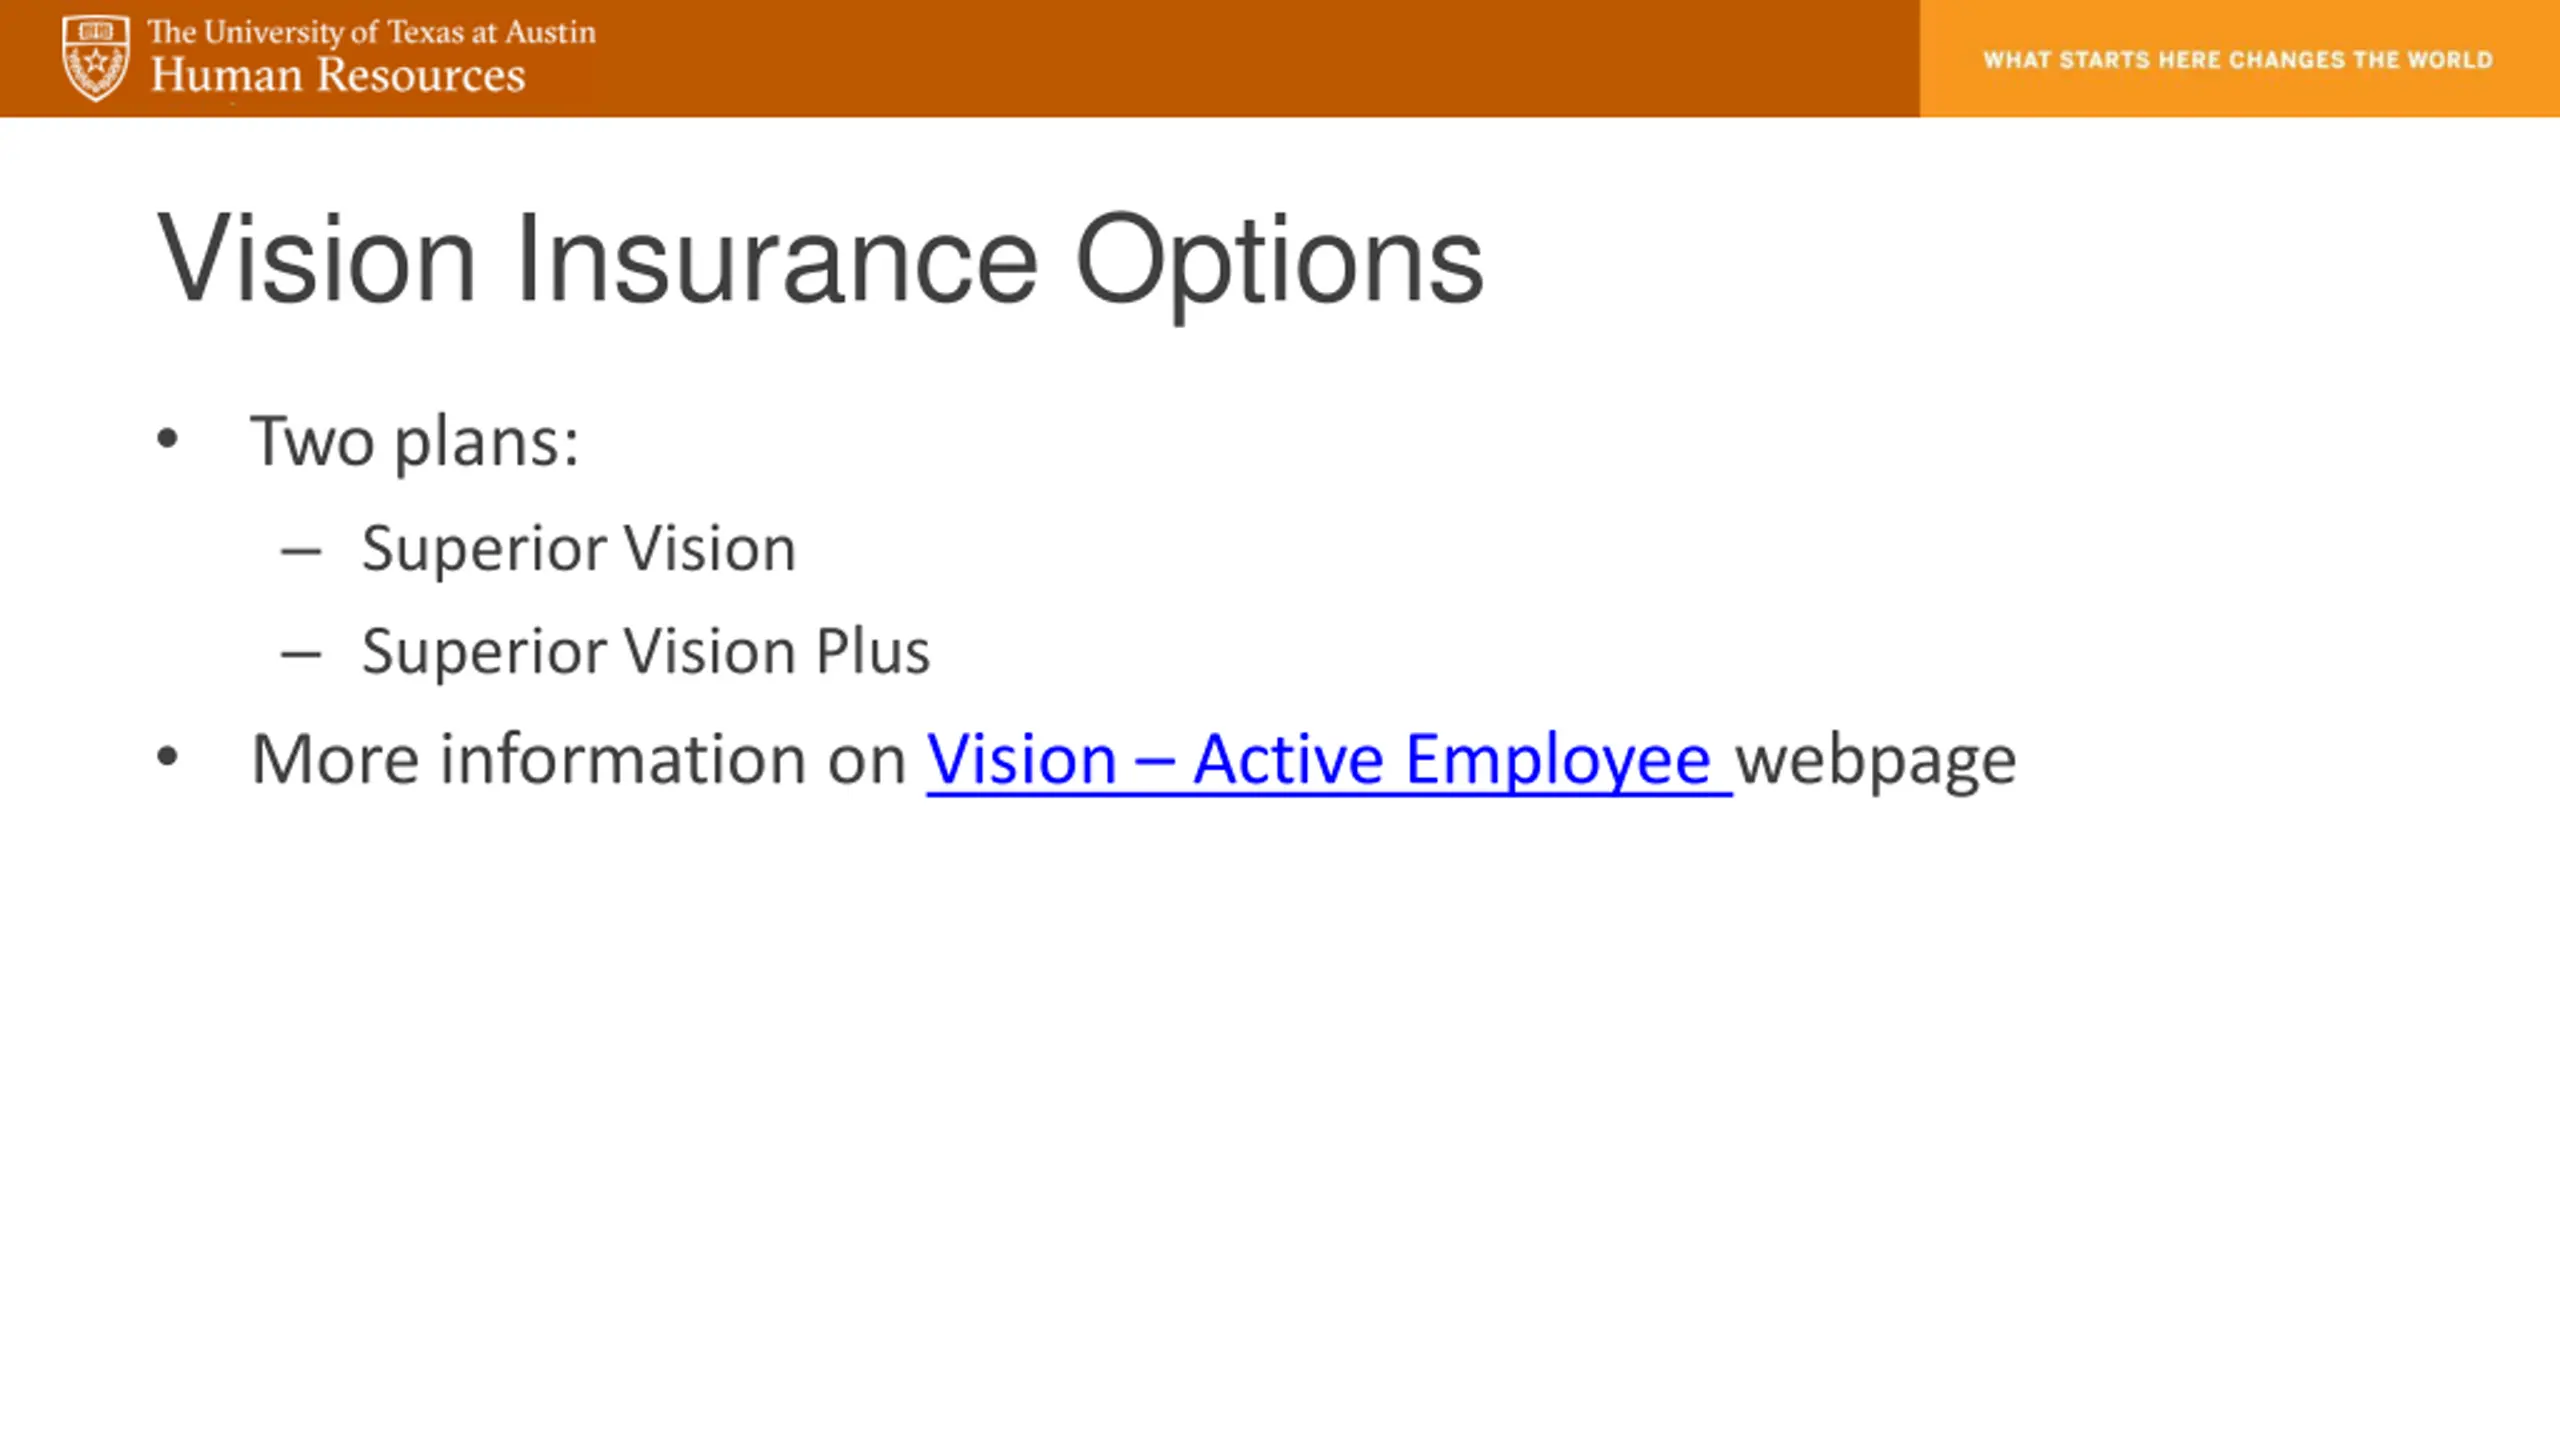Click the More information on text
2560x1440 pixels.
point(579,759)
